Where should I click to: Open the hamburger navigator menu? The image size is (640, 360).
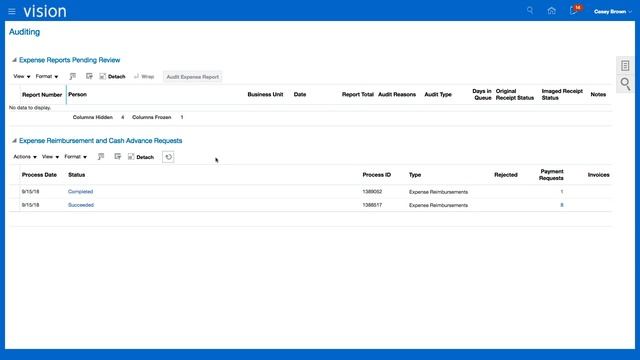12,11
